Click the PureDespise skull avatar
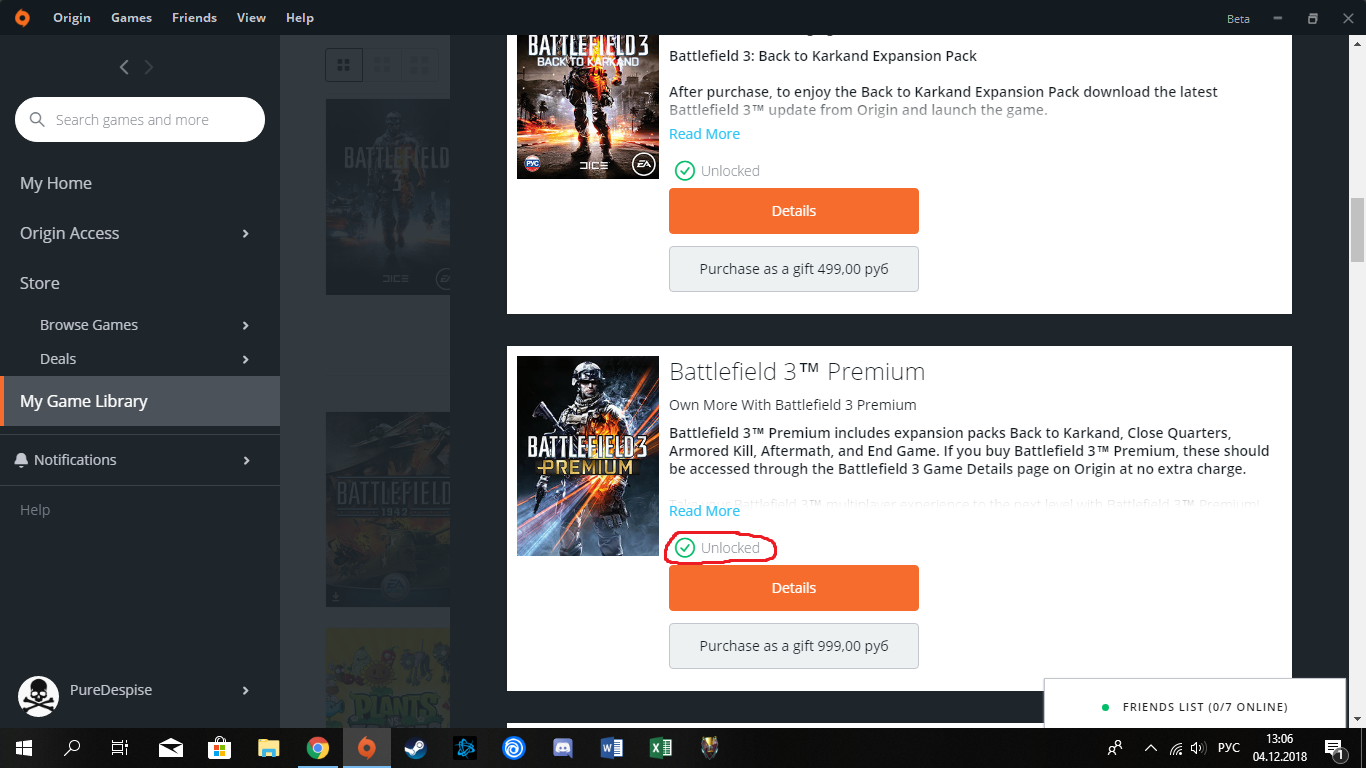The image size is (1366, 768). (38, 696)
